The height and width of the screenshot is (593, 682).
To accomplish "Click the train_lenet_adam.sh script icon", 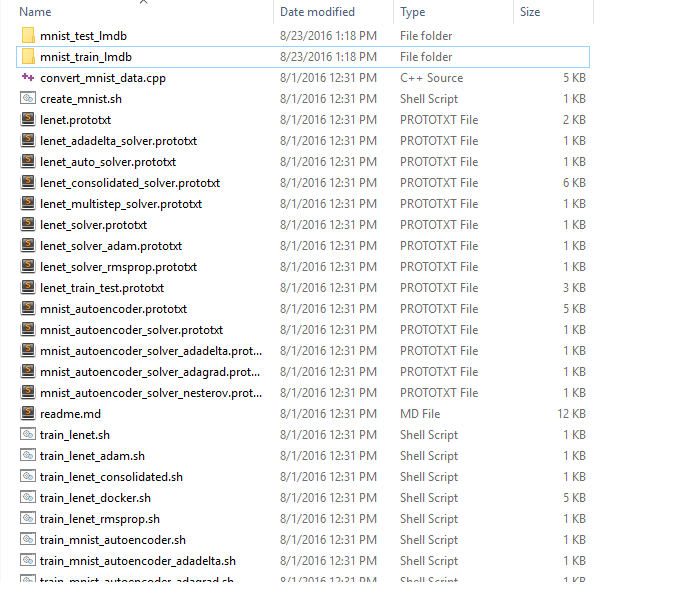I will pos(28,455).
